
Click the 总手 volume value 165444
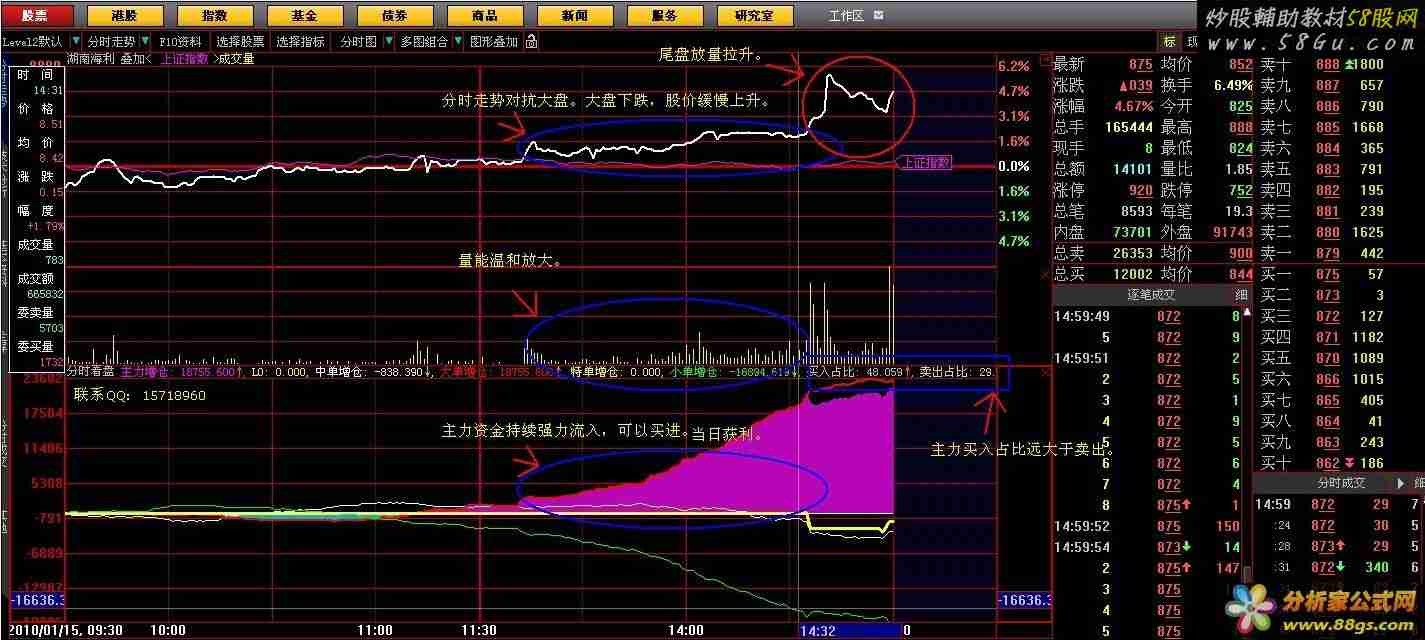coord(1127,127)
